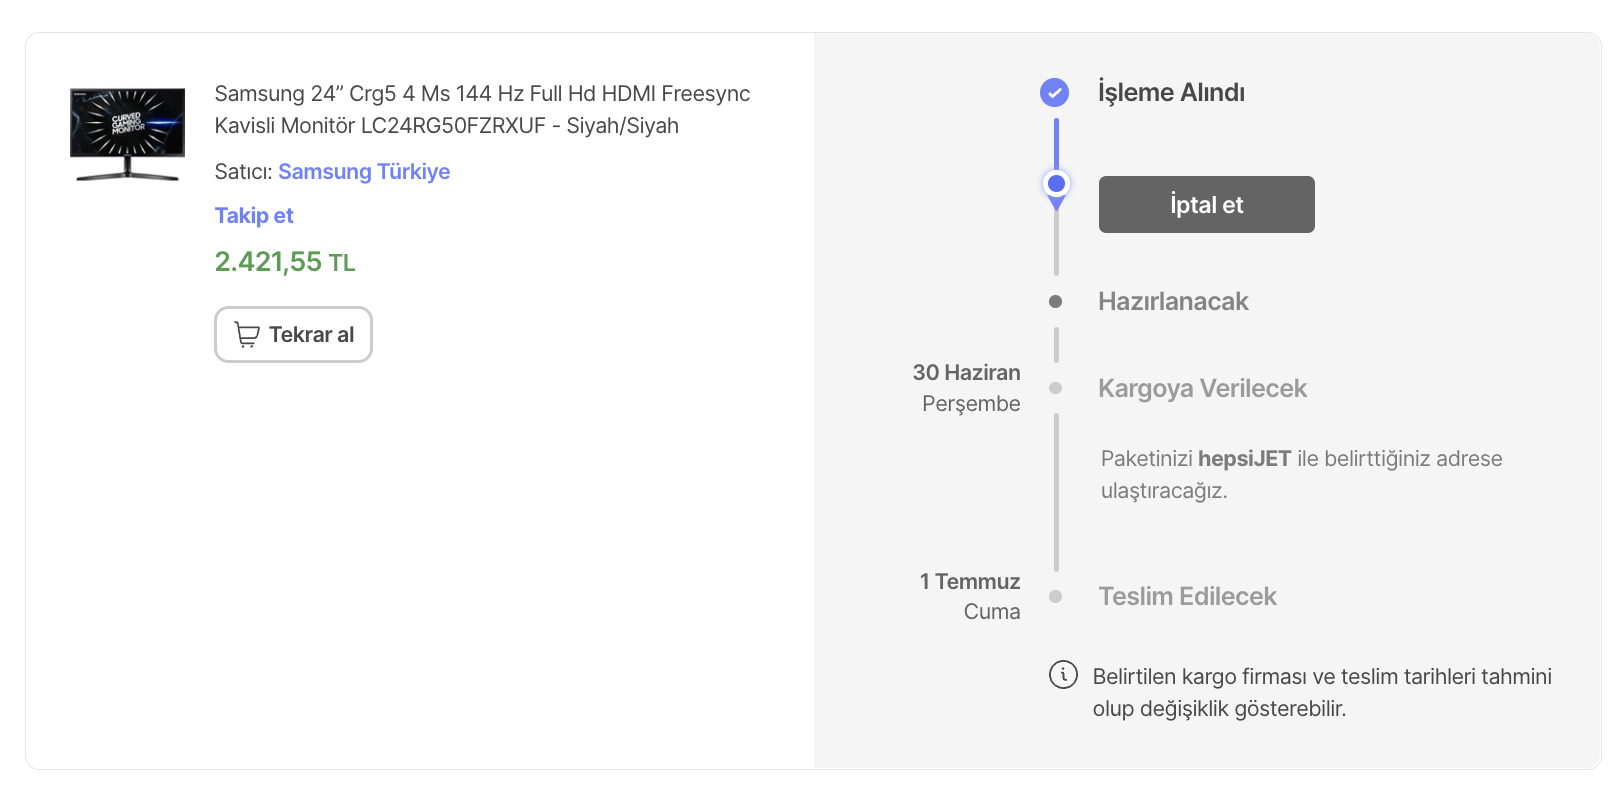Click the Tekrar al button

(293, 334)
